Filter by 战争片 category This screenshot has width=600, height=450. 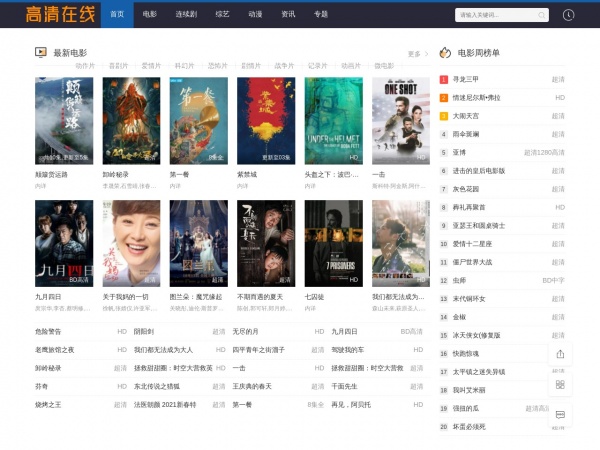pos(284,66)
